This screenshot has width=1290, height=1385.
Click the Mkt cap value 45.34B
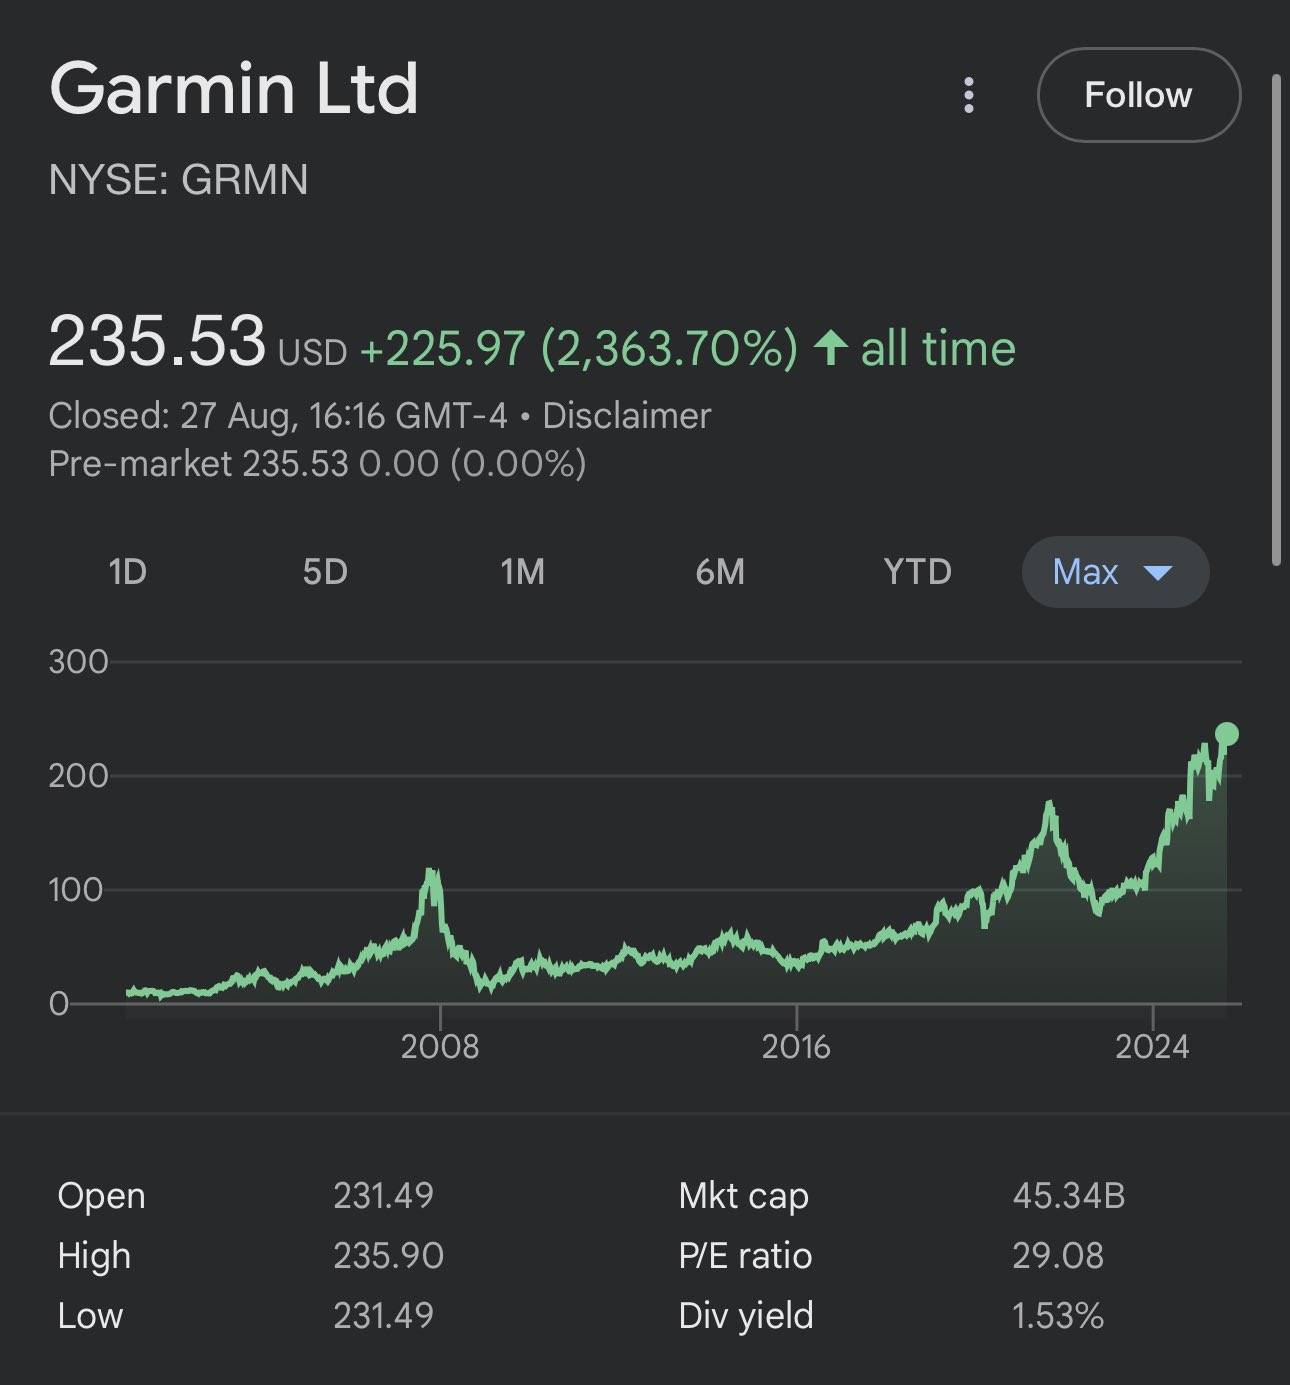pos(1068,1195)
